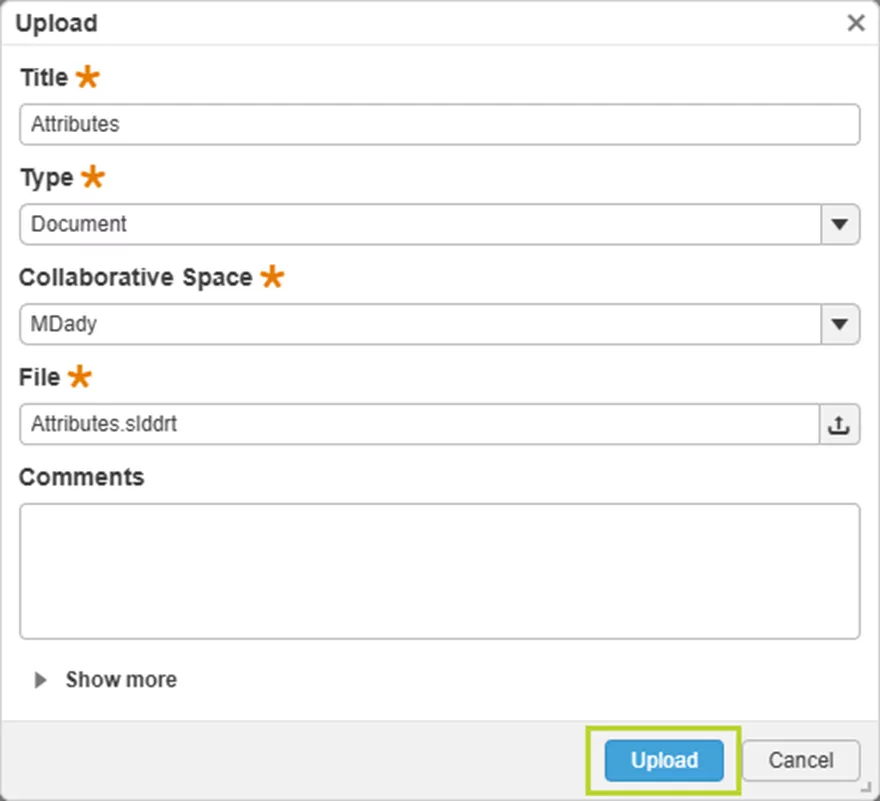The height and width of the screenshot is (801, 880).
Task: Click the Upload button to submit
Action: click(x=662, y=760)
